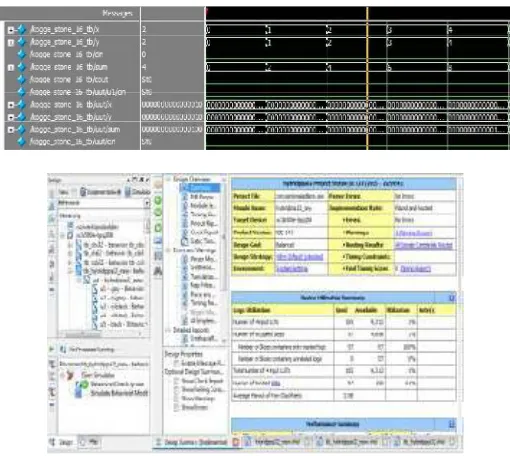This screenshot has width=510, height=456.
Task: Open IOB Properties in Design Overview
Action: pos(202,197)
